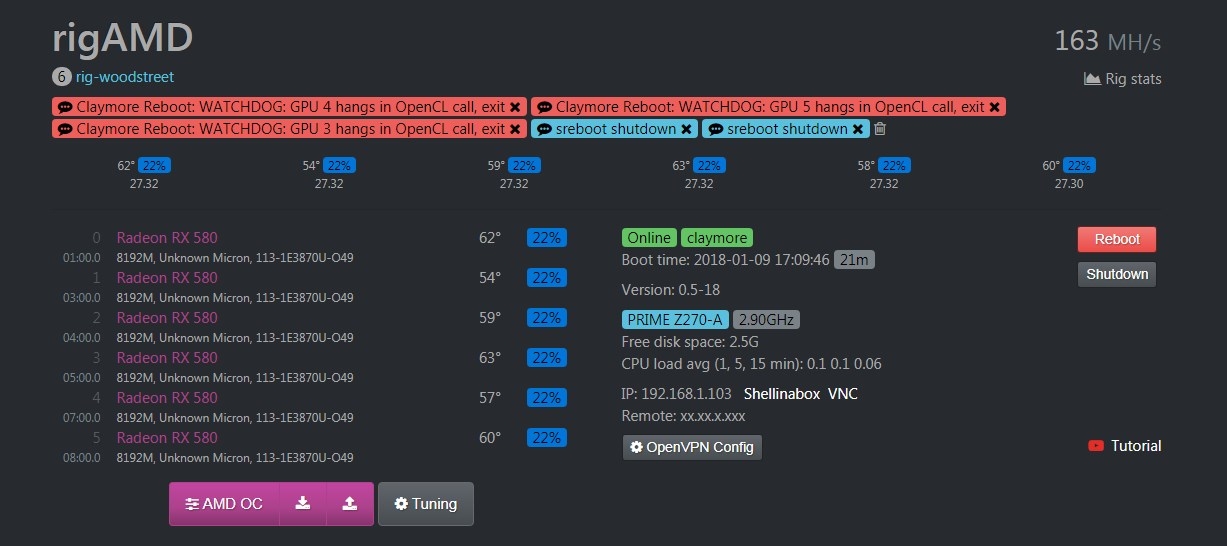Click the rigAMD rig title
The image size is (1227, 546).
pos(122,38)
